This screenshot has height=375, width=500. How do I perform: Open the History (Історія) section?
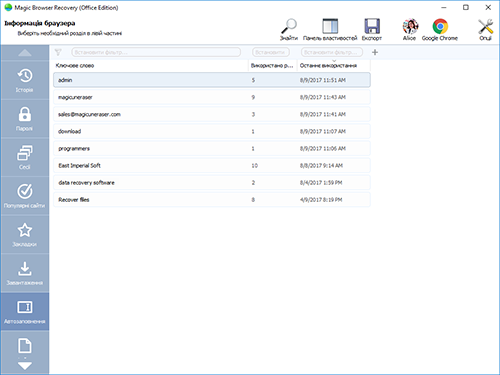(x=25, y=80)
